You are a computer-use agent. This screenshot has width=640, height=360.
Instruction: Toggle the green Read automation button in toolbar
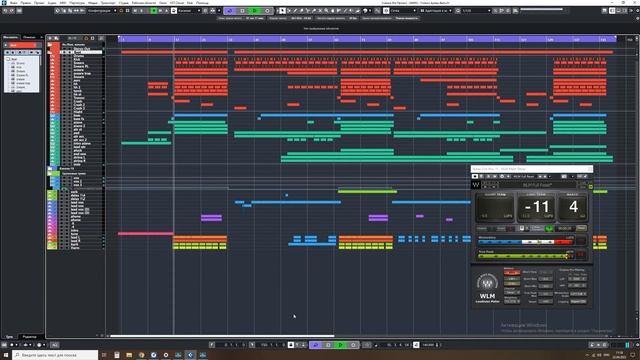[154, 11]
